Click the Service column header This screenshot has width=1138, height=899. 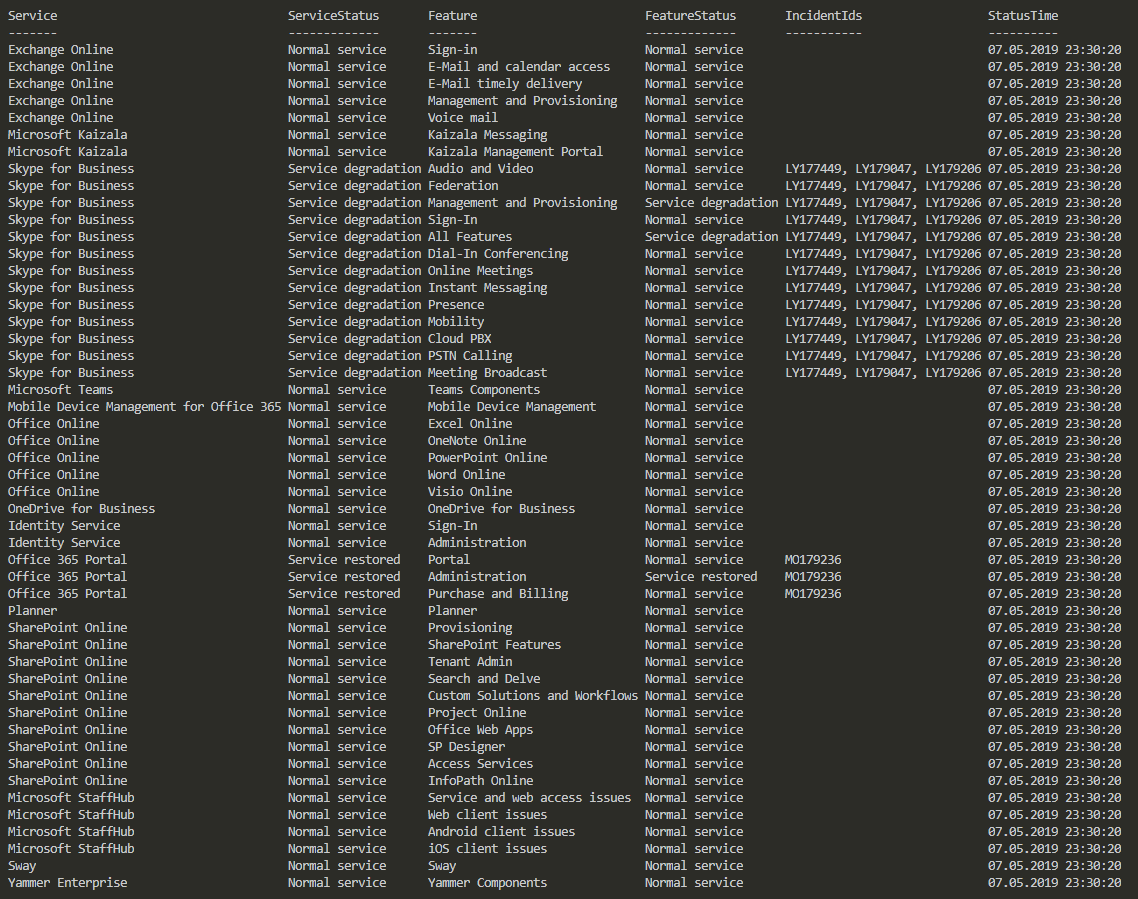[x=33, y=16]
